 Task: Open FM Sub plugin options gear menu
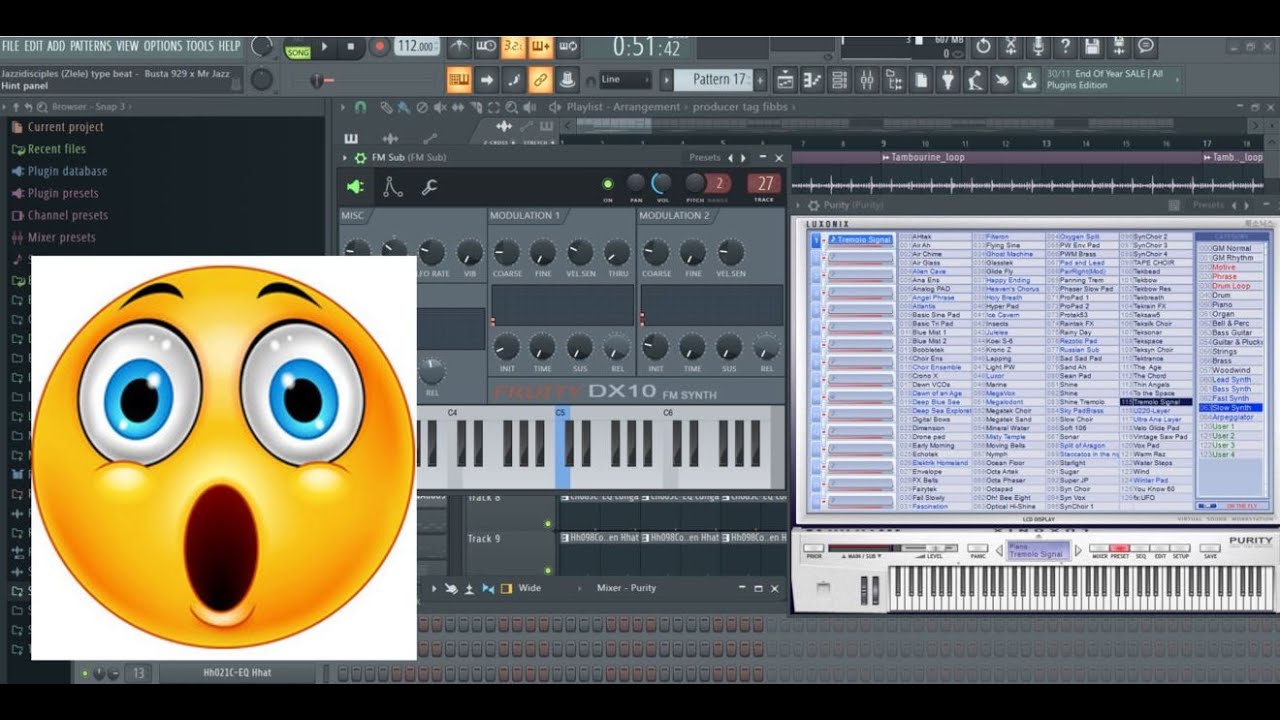pos(361,158)
